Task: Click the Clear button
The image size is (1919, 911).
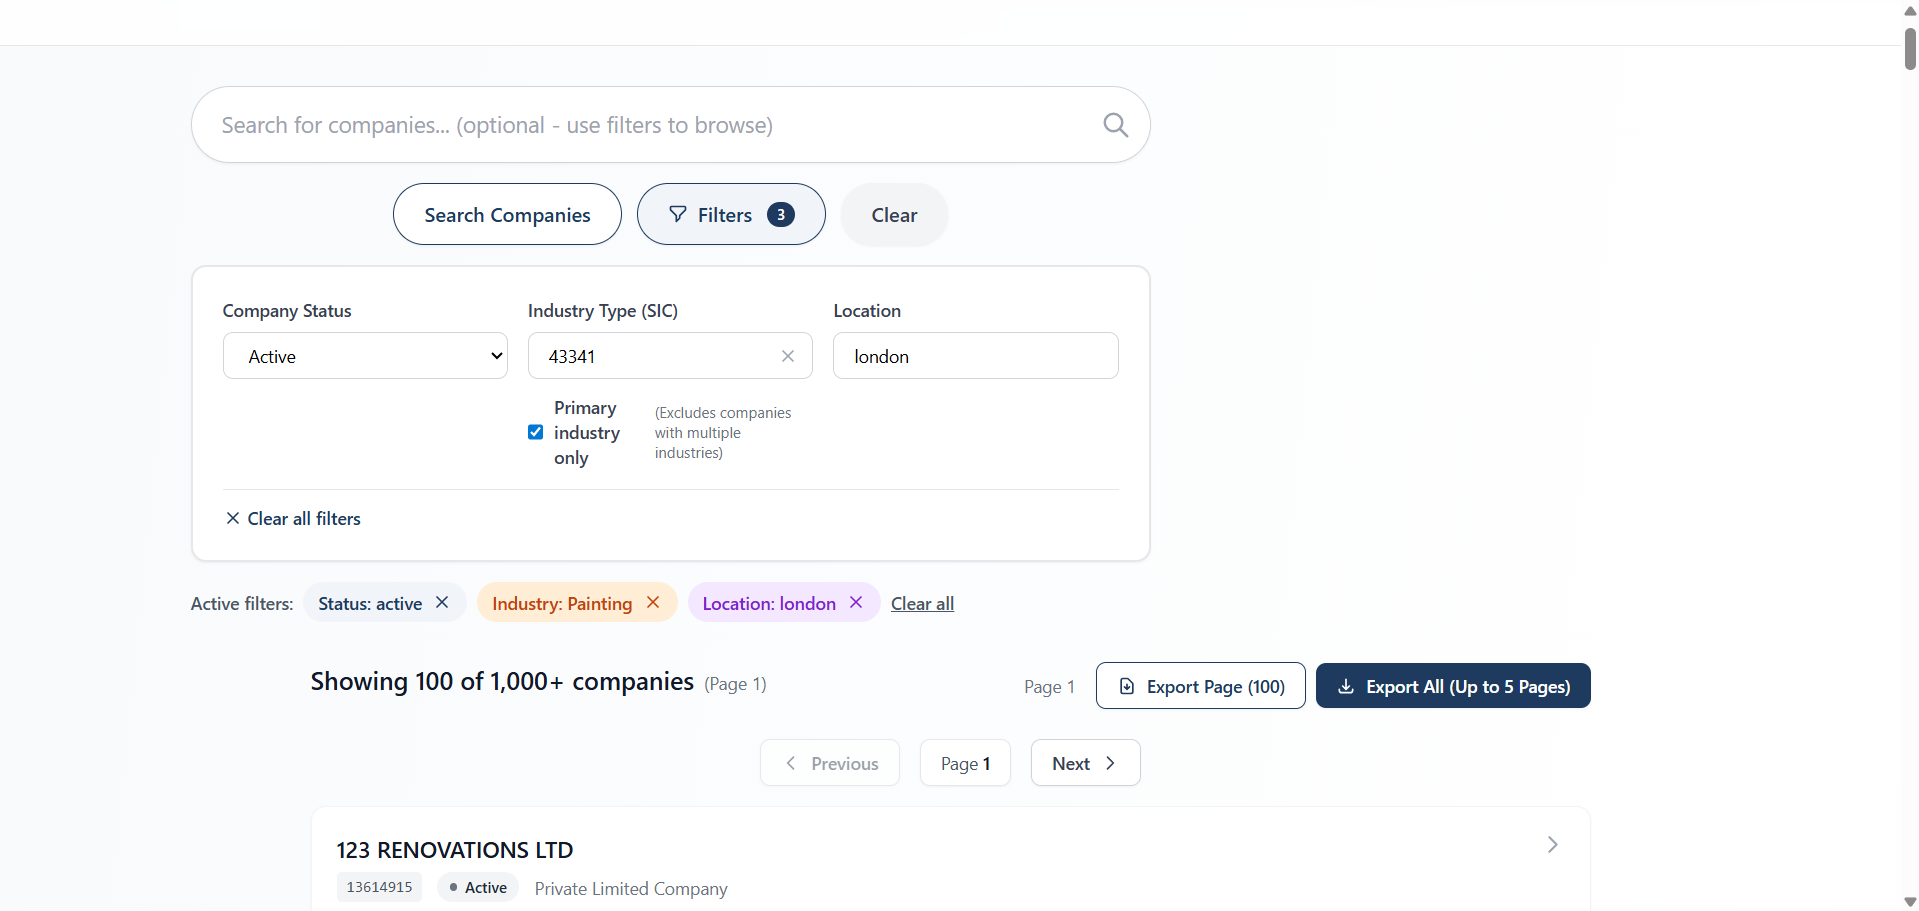Action: [893, 214]
